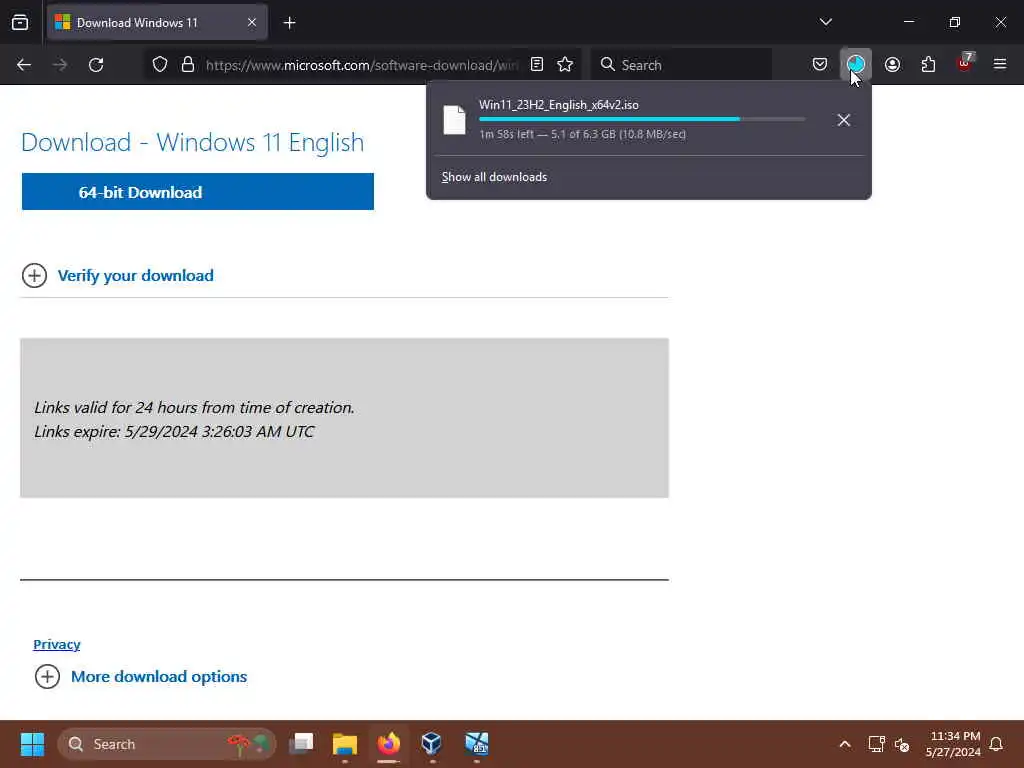Go forward one page
The width and height of the screenshot is (1024, 768).
(59, 65)
